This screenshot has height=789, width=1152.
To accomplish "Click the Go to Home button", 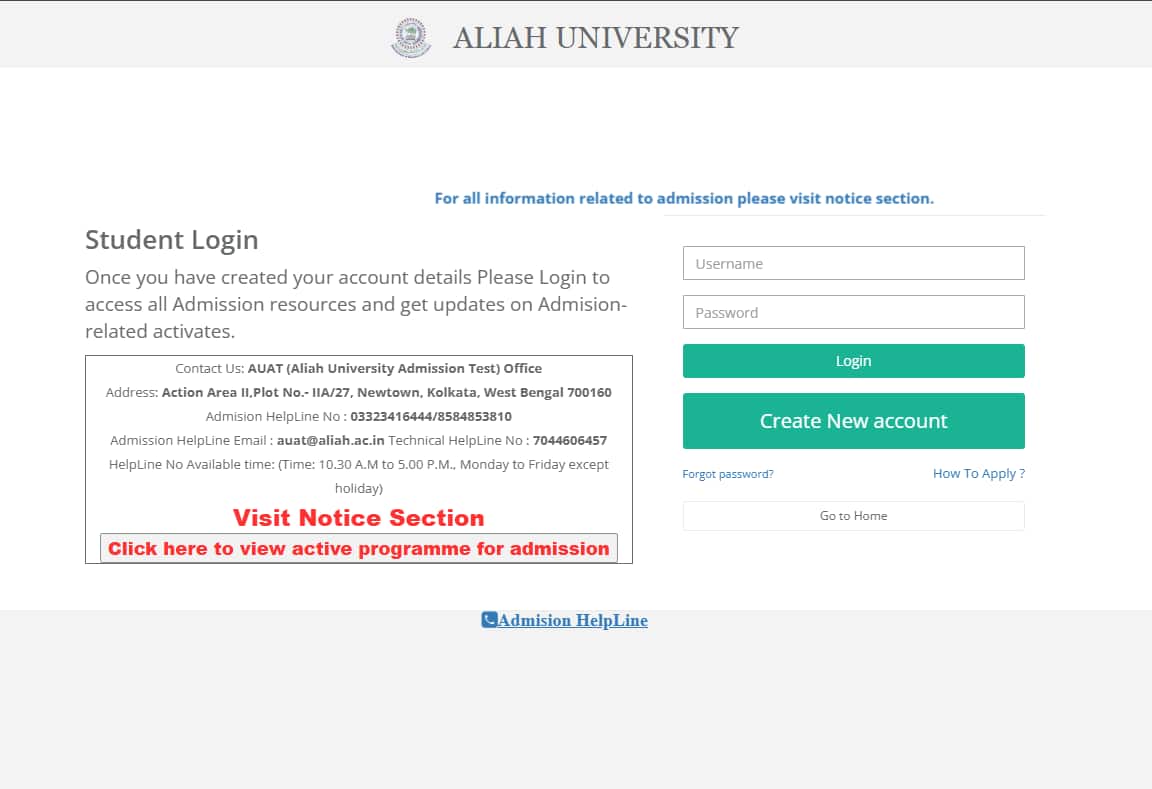I will pos(853,516).
